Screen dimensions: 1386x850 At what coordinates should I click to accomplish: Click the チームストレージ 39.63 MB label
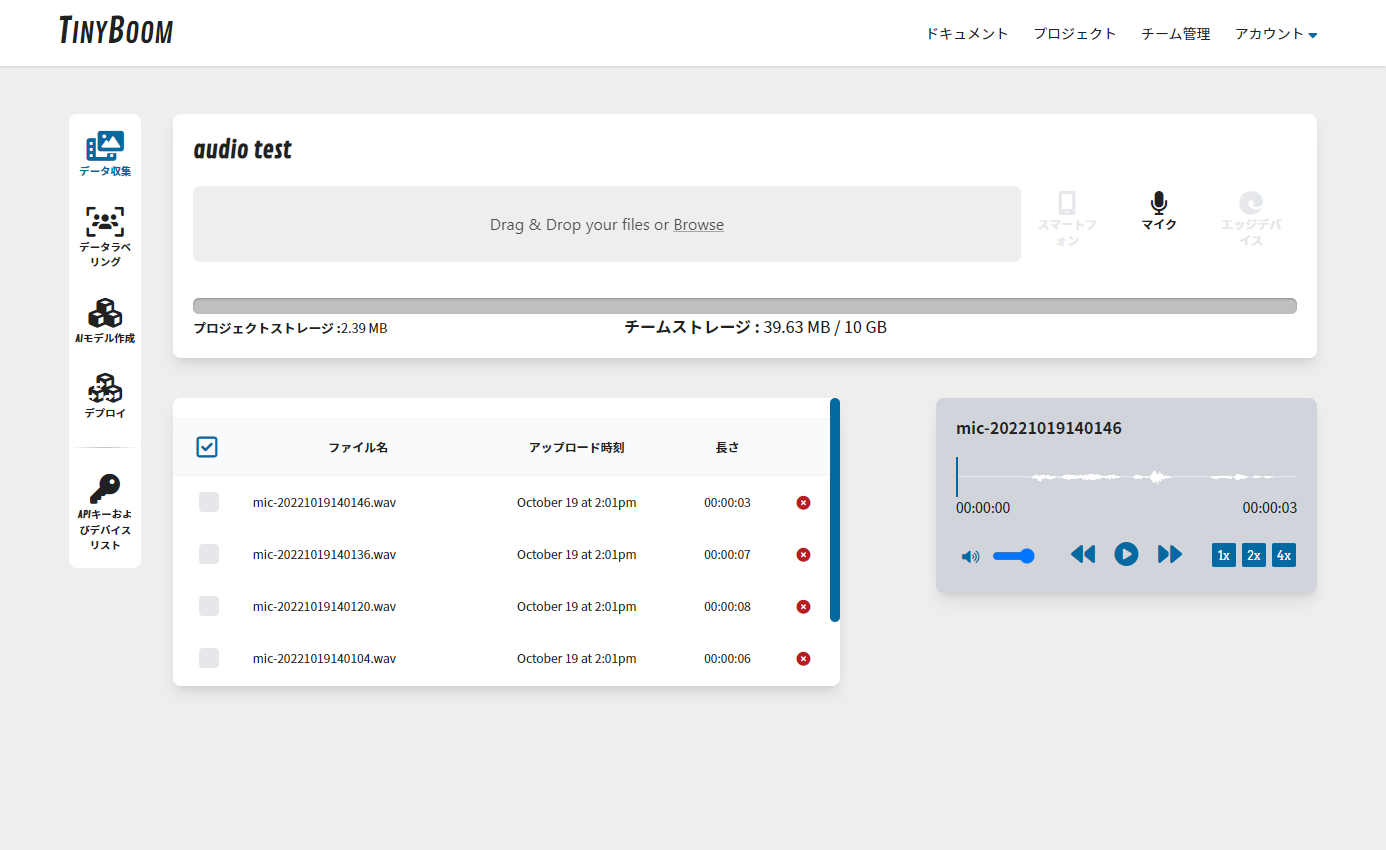pos(756,327)
